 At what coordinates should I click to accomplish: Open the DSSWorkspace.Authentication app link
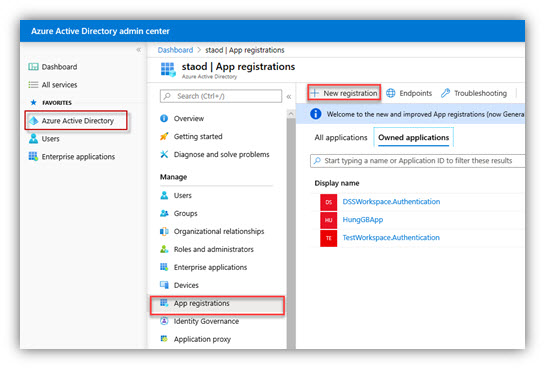coord(391,202)
